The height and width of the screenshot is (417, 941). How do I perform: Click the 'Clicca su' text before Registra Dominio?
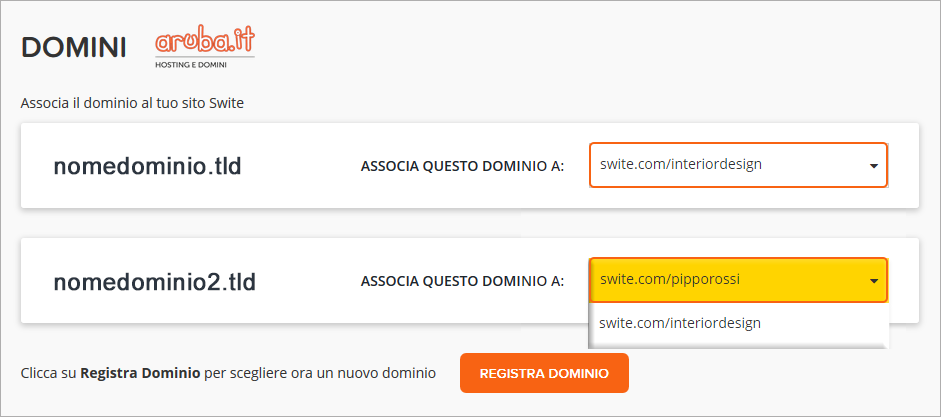click(x=49, y=373)
